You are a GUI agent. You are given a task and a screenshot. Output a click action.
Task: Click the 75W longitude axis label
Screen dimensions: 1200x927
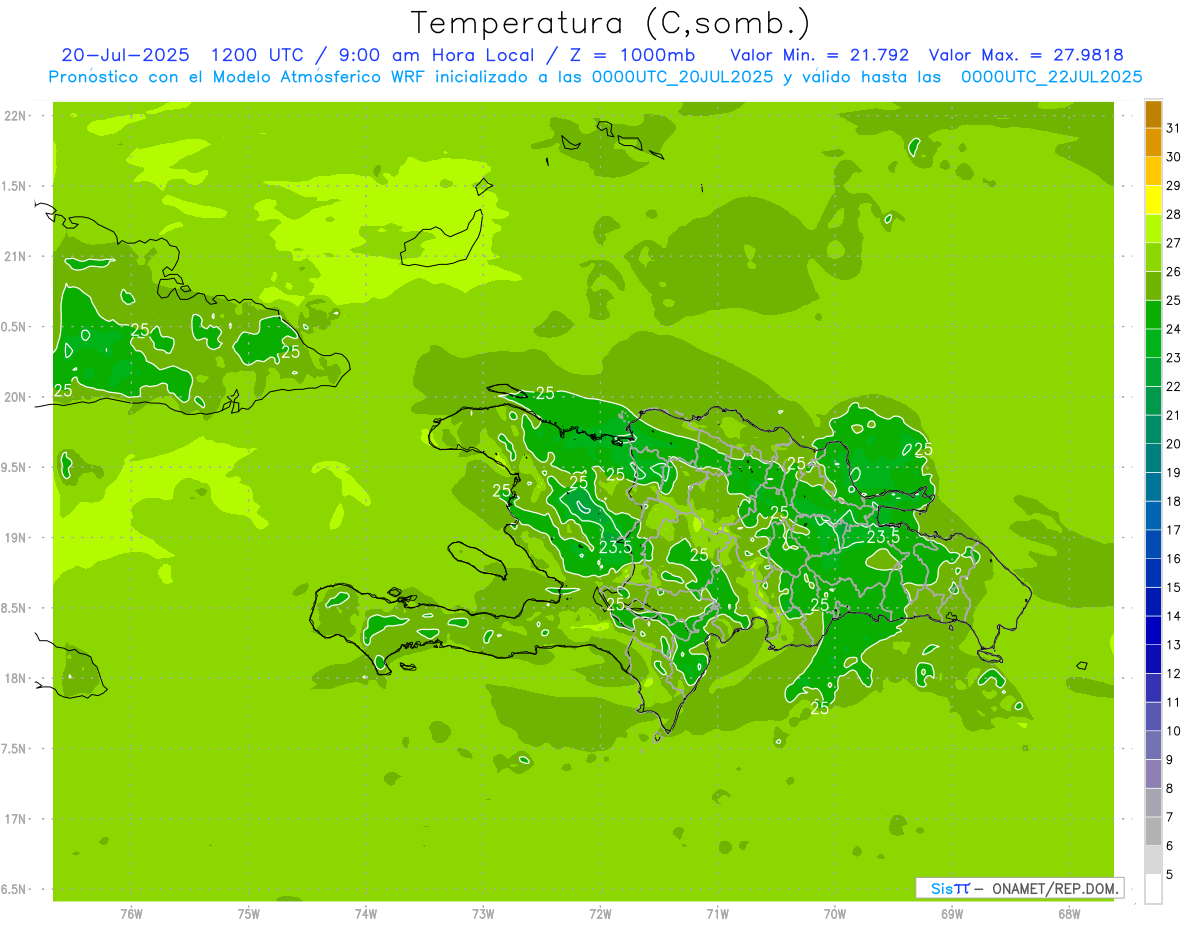pyautogui.click(x=249, y=913)
